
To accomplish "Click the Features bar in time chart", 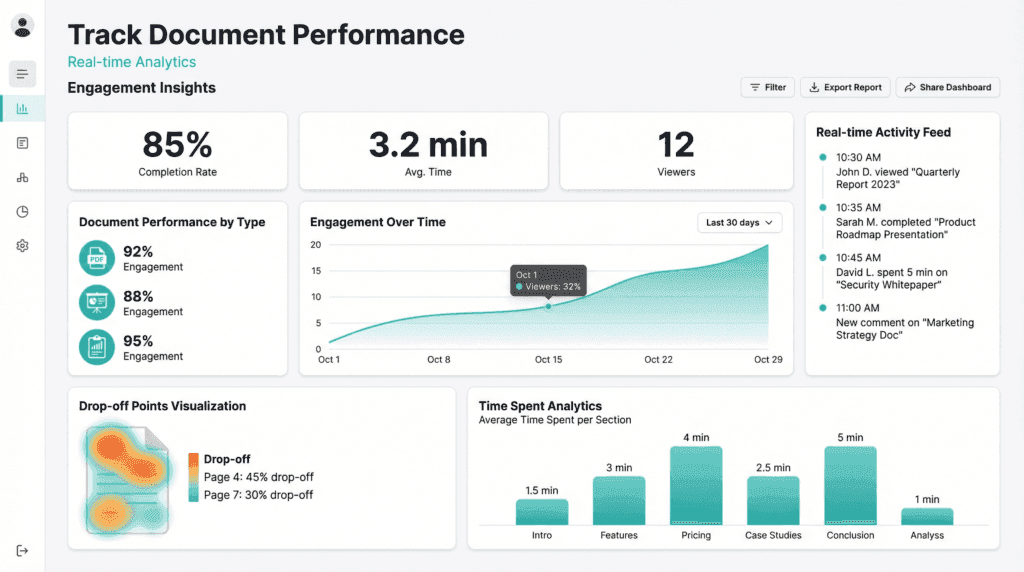I will [619, 500].
